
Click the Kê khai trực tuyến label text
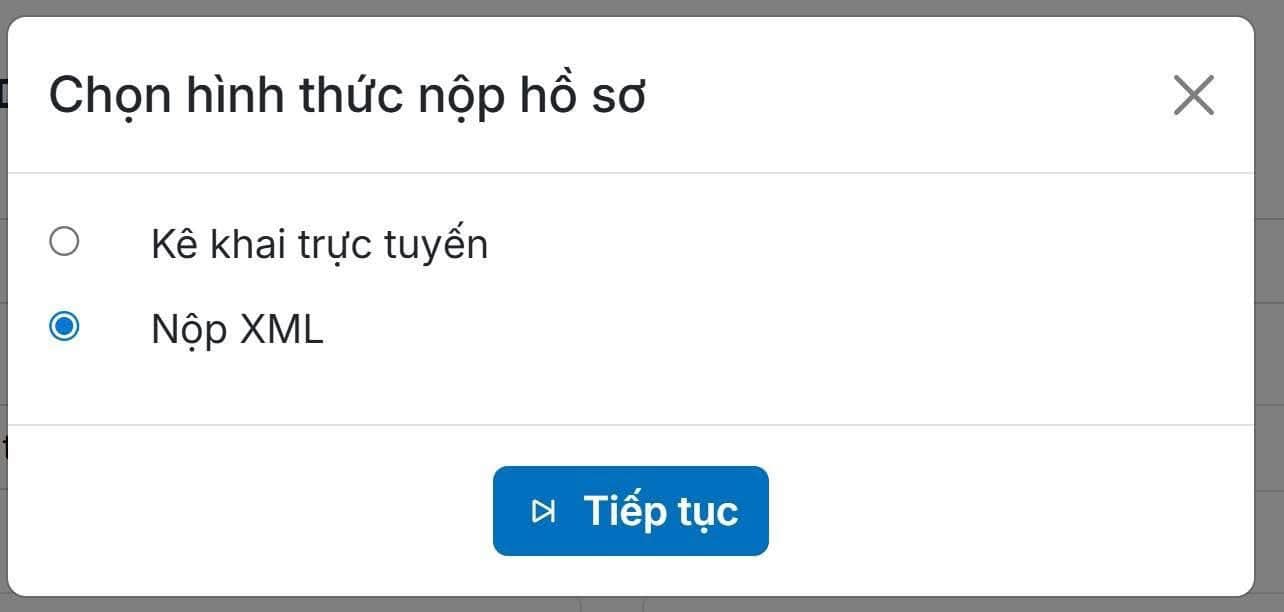coord(319,244)
